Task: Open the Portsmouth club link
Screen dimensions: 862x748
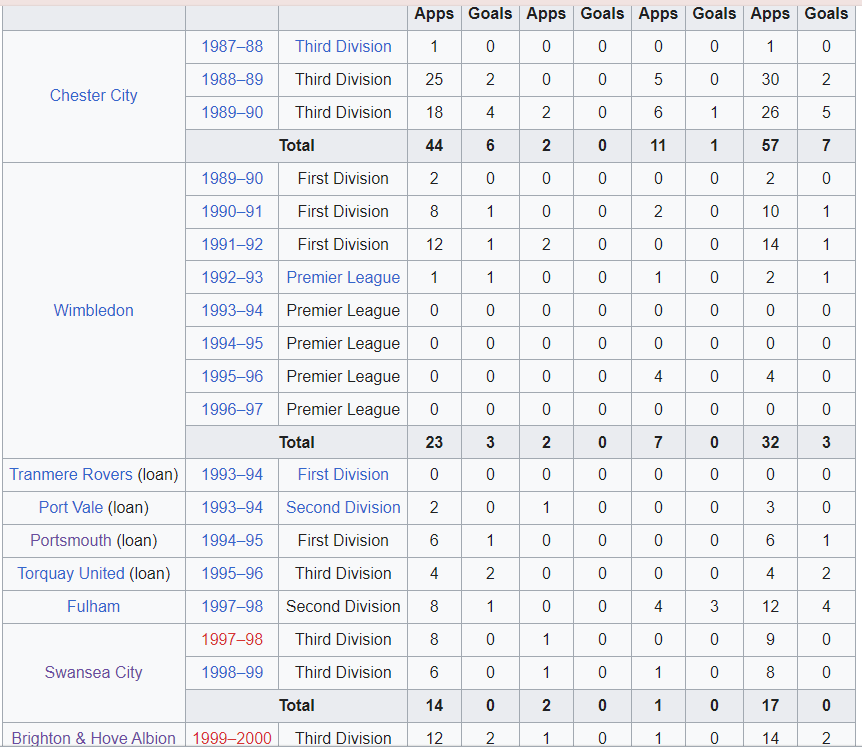Action: (x=71, y=540)
